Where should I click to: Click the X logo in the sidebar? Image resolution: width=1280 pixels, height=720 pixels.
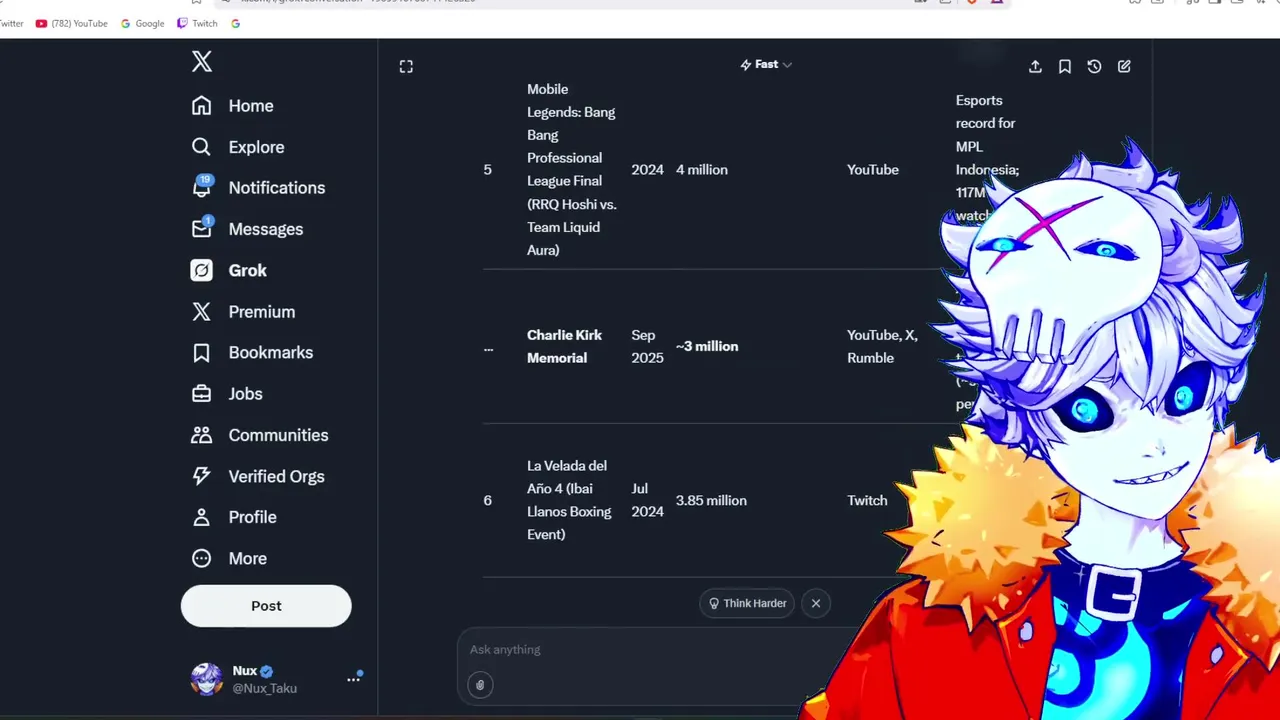point(202,62)
